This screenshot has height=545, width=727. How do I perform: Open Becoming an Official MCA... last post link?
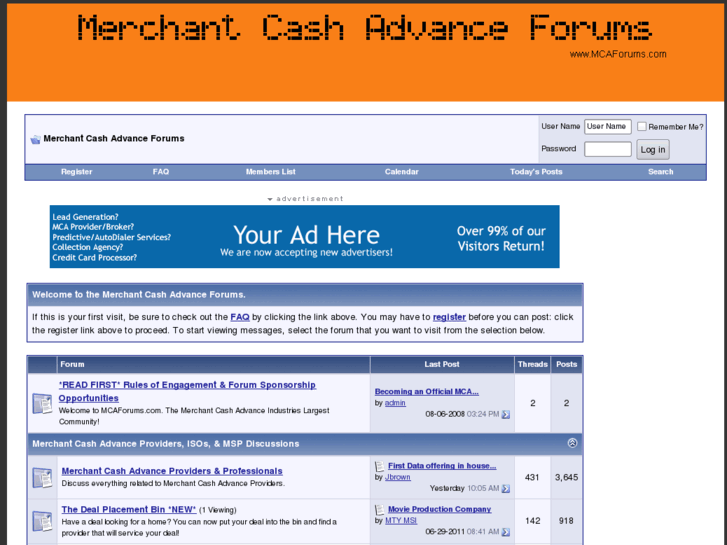[427, 391]
